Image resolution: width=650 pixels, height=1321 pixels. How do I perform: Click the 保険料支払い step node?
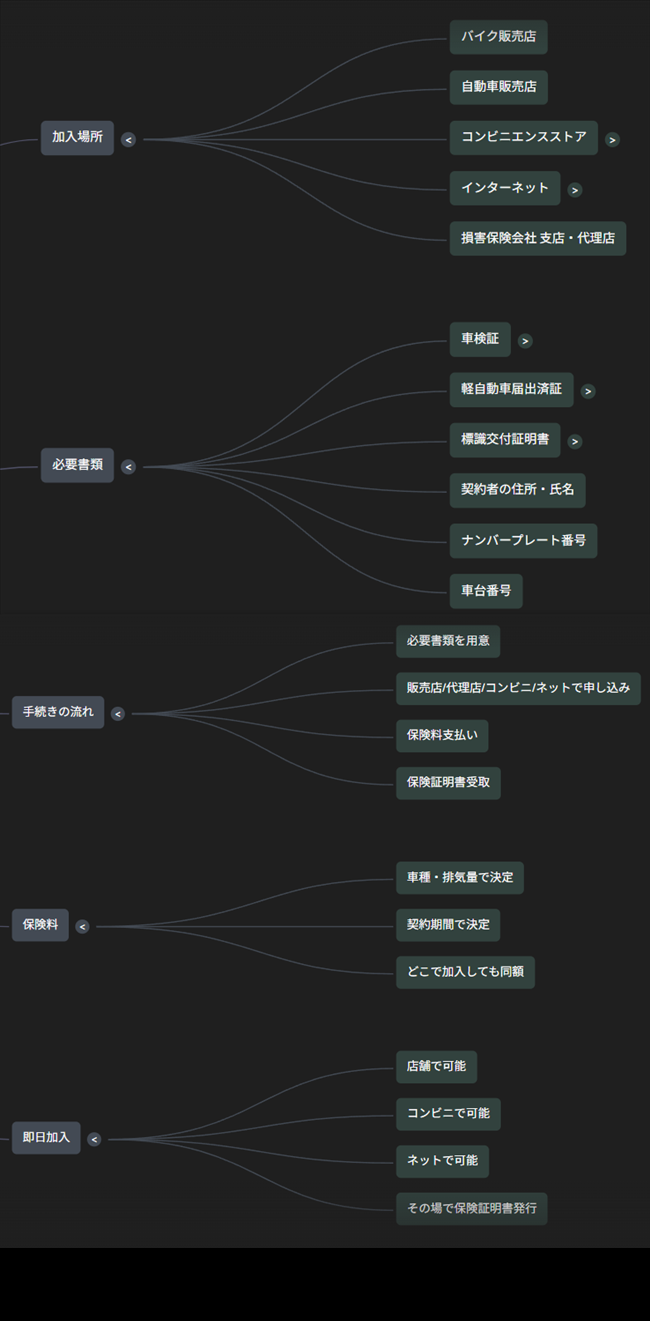coord(442,735)
